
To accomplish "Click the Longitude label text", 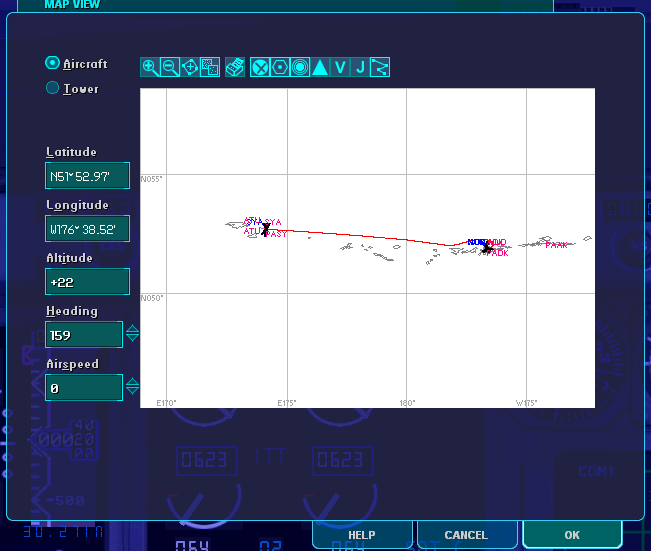I will tap(78, 205).
